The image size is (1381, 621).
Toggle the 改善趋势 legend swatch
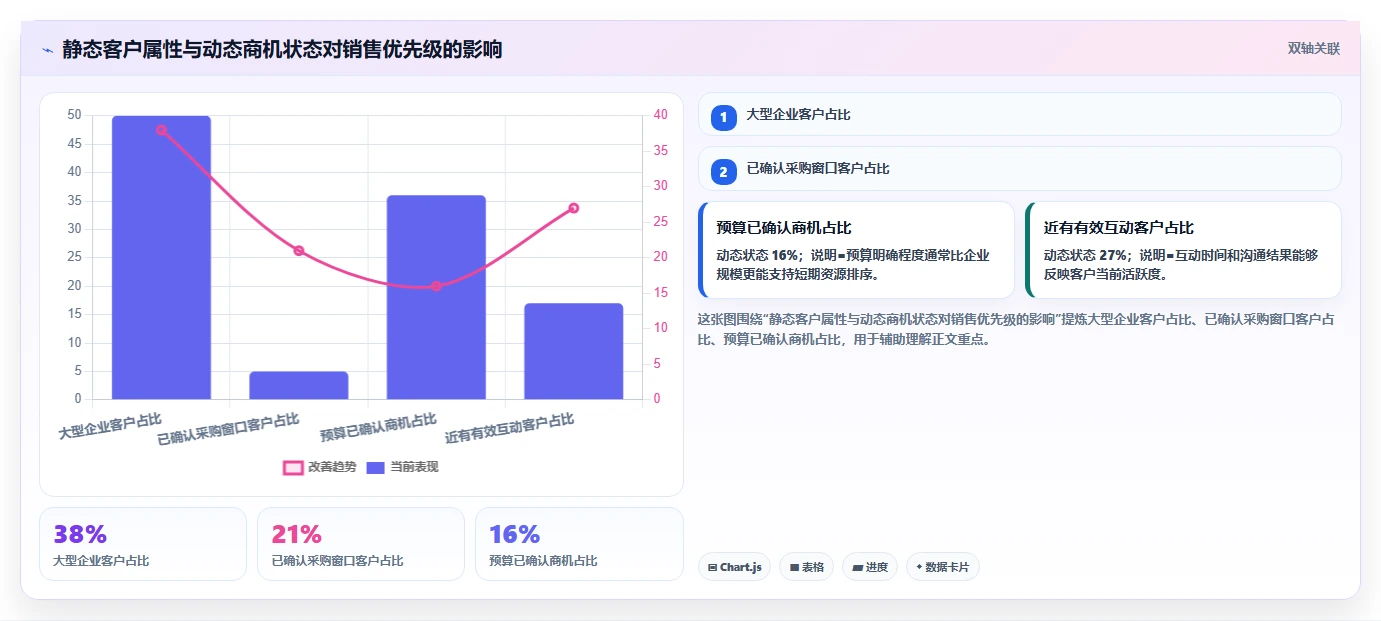[293, 467]
